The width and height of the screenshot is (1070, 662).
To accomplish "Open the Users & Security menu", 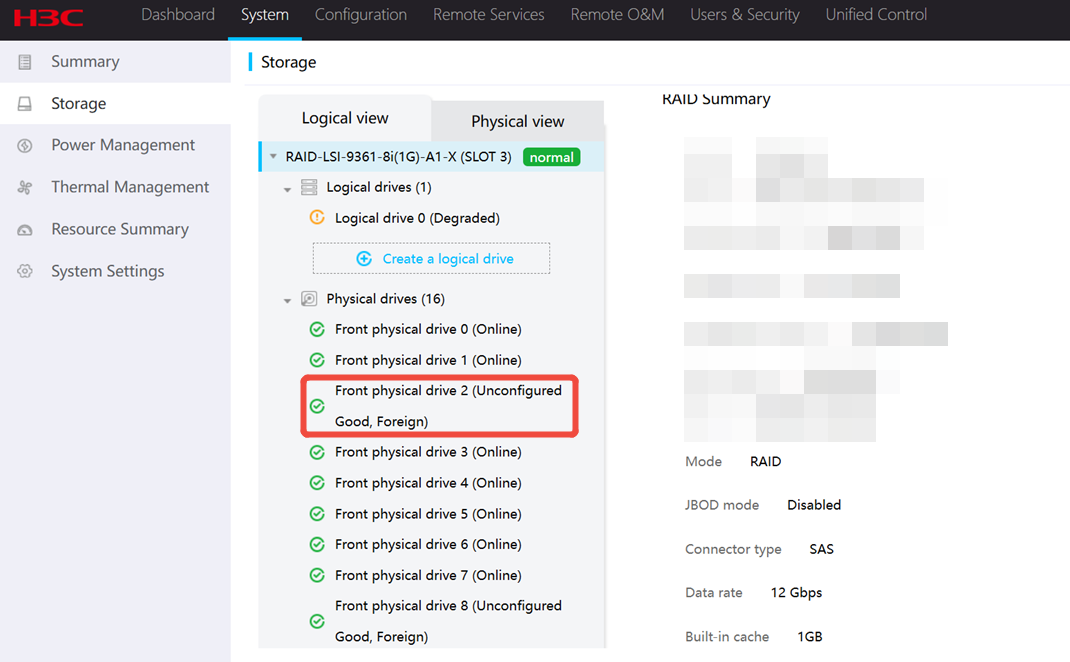I will tap(744, 15).
